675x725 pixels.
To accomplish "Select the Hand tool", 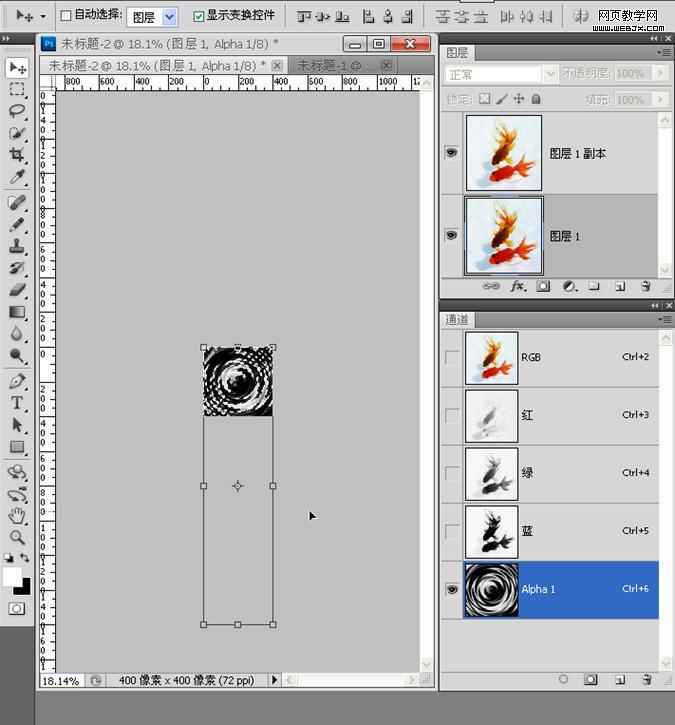I will (x=18, y=515).
